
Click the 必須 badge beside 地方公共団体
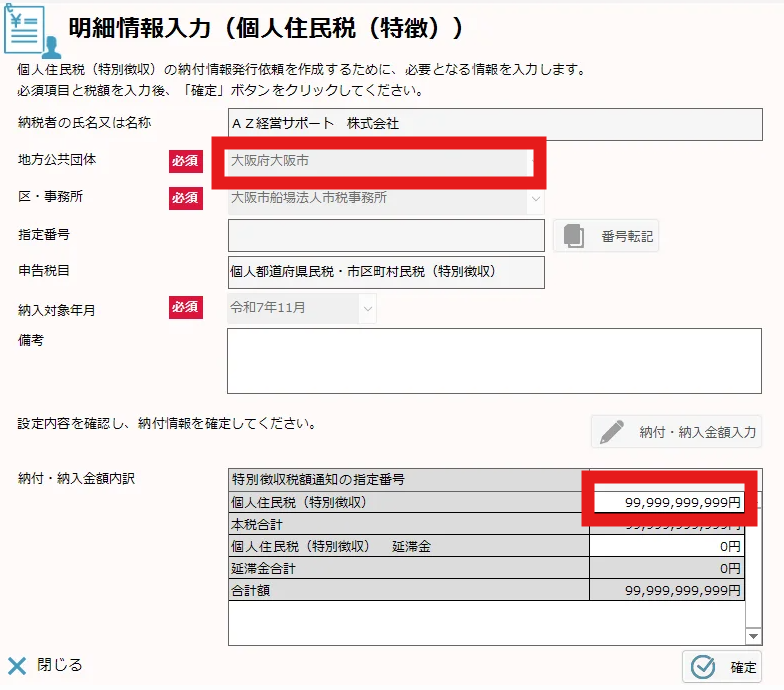tap(185, 160)
